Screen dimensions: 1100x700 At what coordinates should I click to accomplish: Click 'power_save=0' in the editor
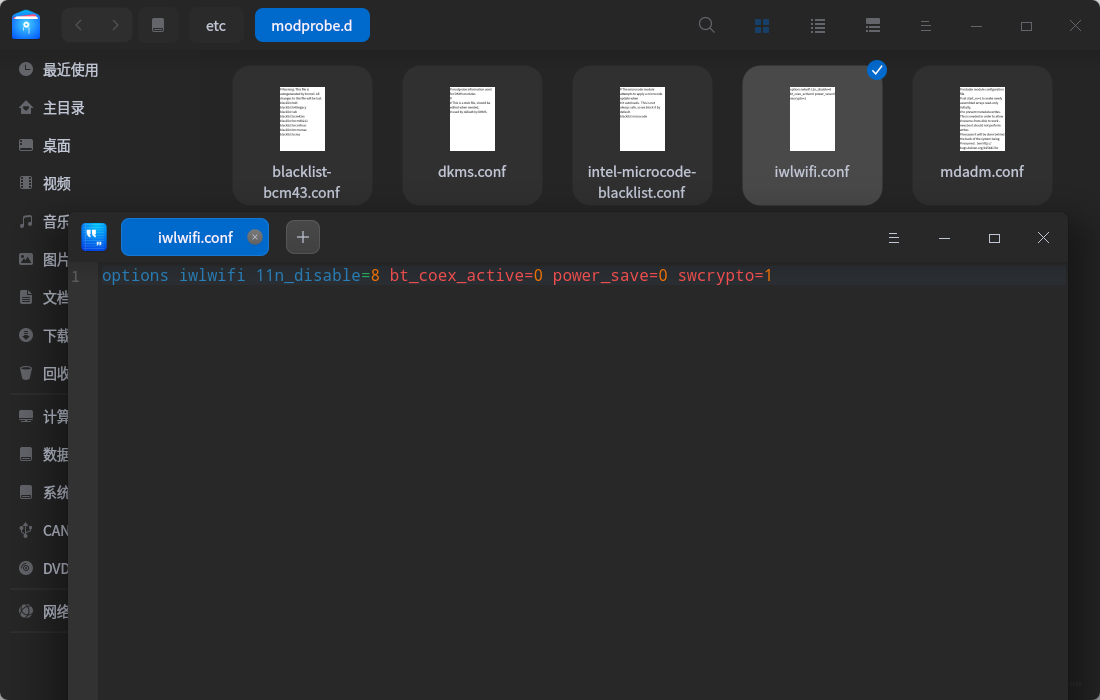(610, 276)
